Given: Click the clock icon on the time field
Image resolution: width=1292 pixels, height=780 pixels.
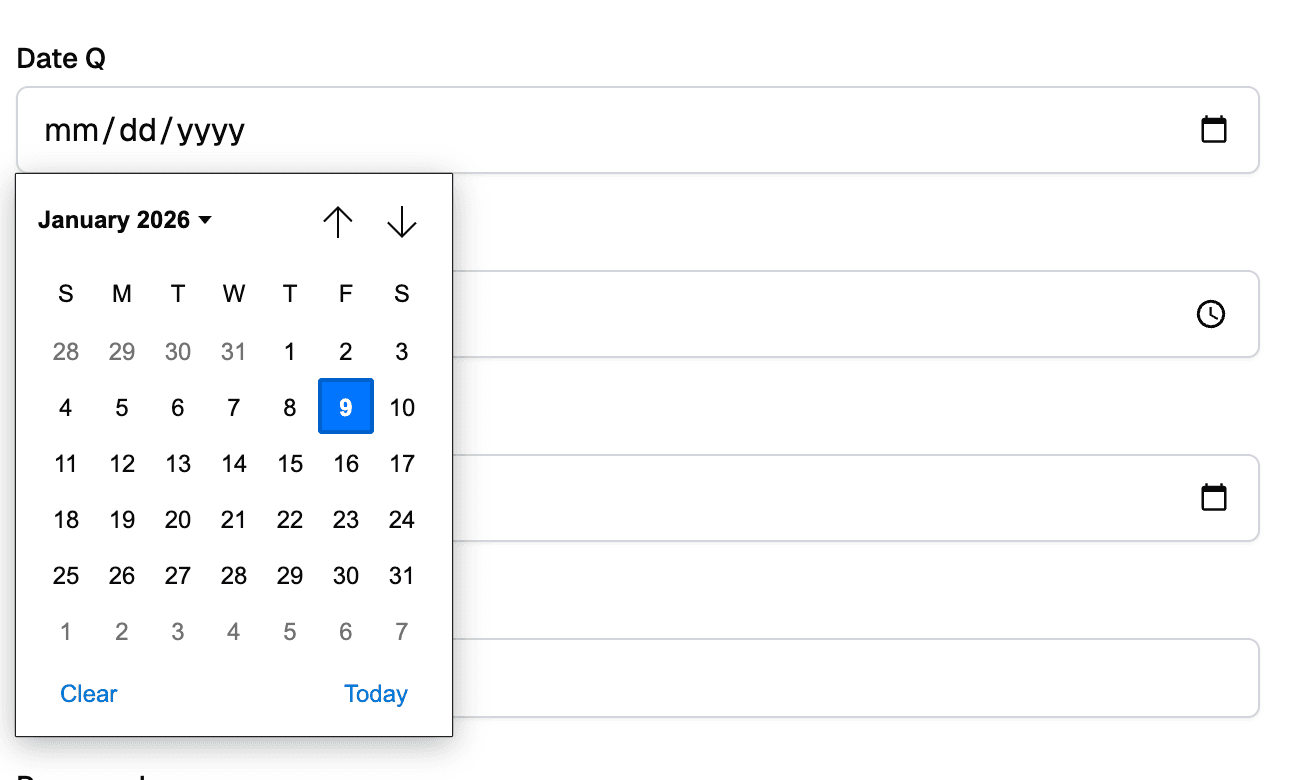Looking at the screenshot, I should point(1210,313).
